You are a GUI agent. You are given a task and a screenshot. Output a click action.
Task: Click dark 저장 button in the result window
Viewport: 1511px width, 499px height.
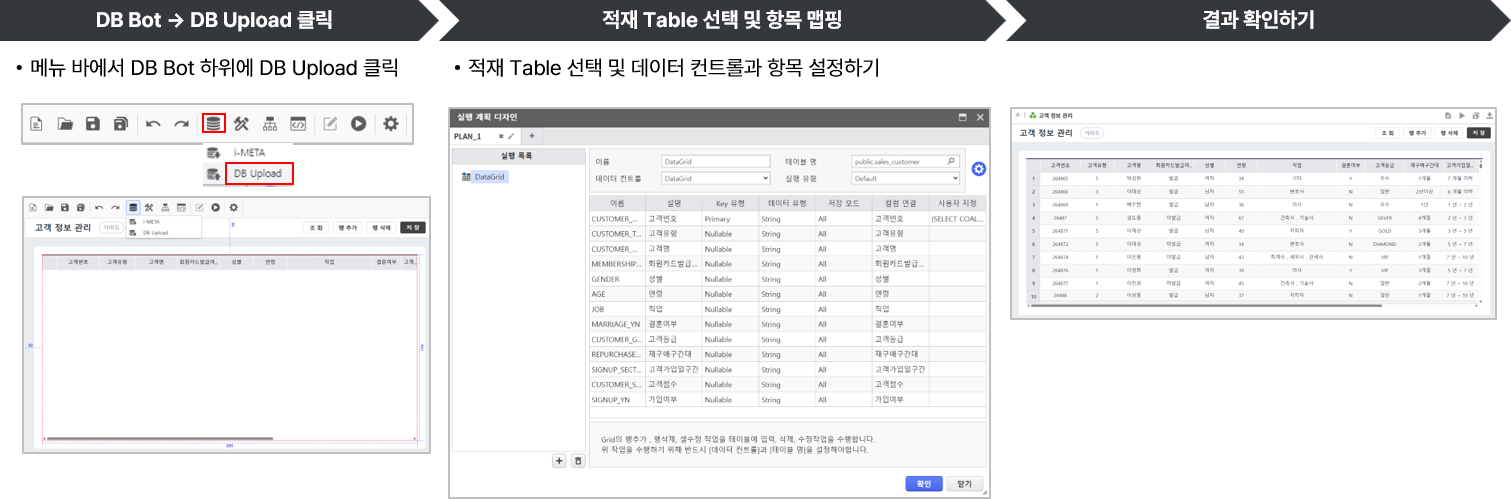point(1479,132)
